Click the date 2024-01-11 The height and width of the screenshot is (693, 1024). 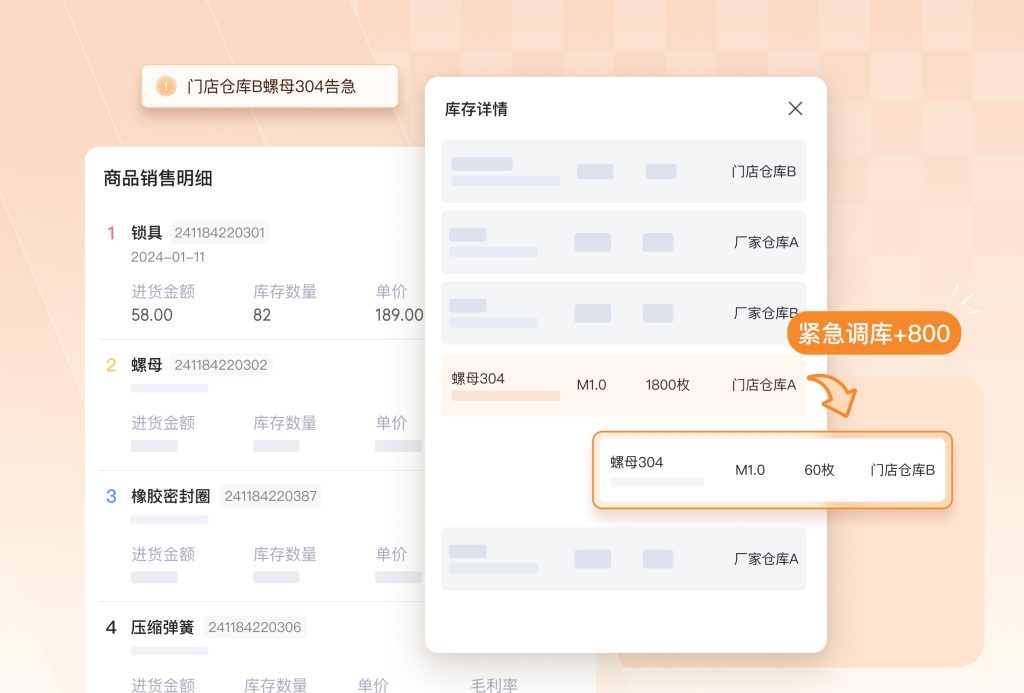click(x=168, y=257)
